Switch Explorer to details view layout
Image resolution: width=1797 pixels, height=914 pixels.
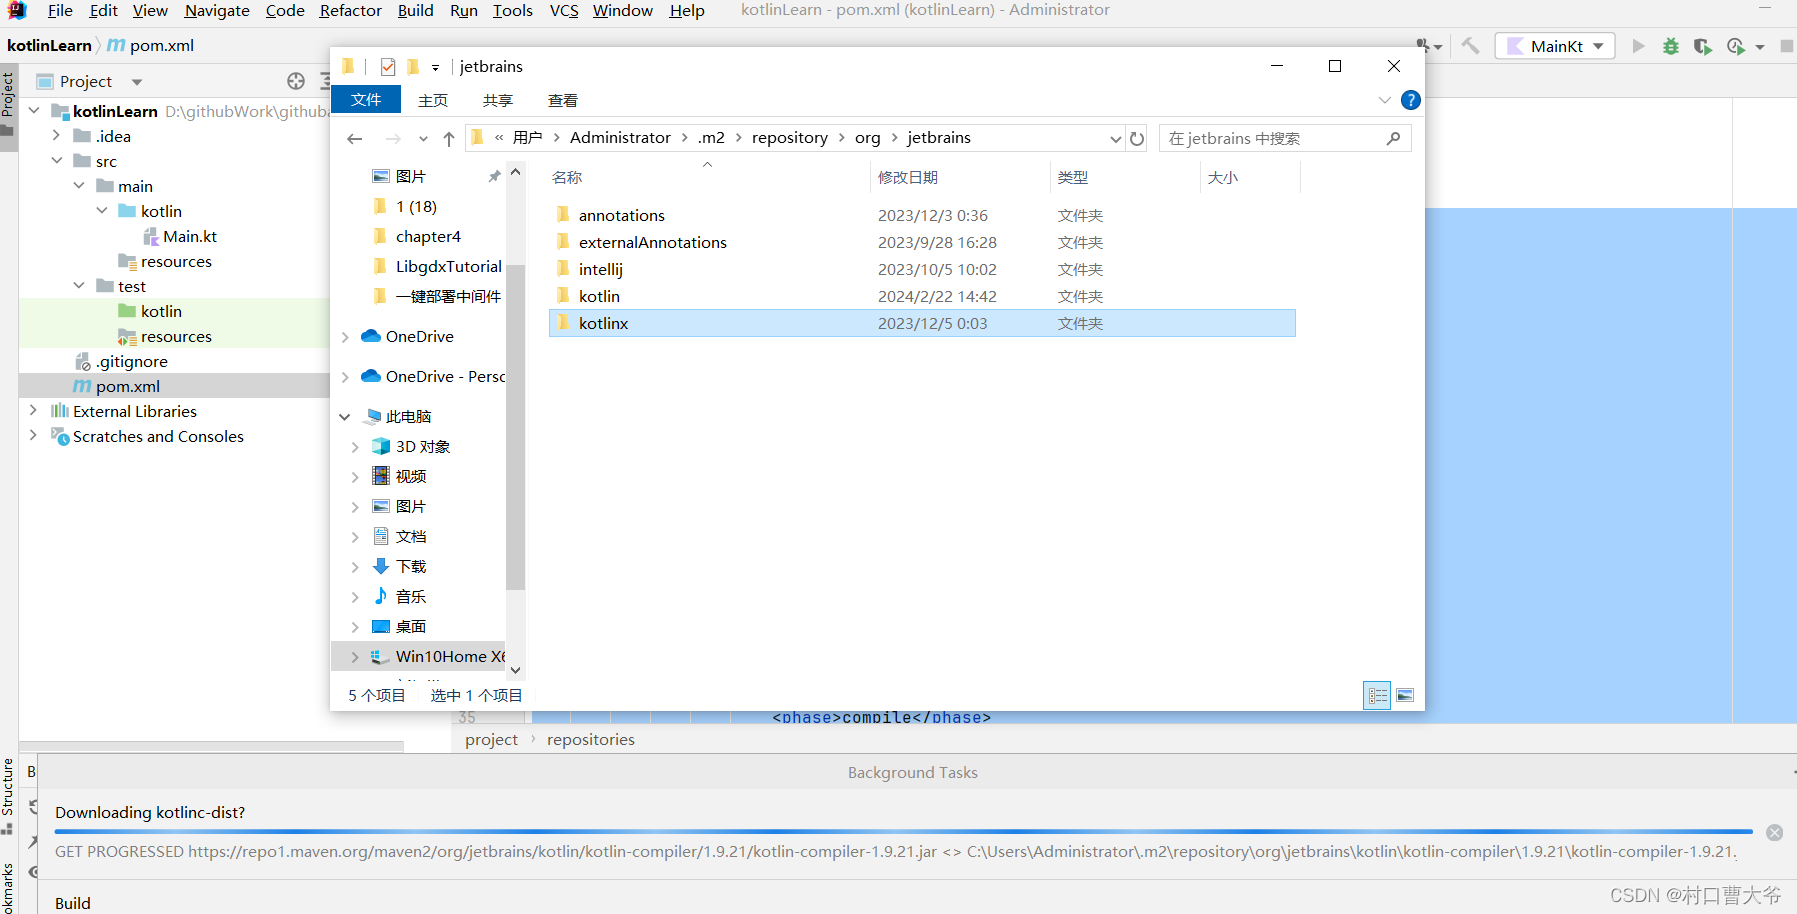(1377, 695)
